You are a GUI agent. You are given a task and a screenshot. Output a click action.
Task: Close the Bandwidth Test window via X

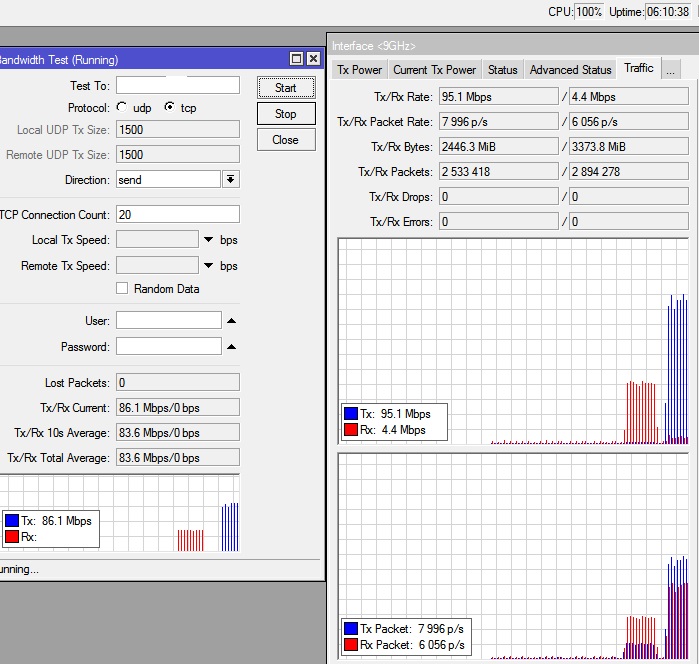(x=313, y=58)
